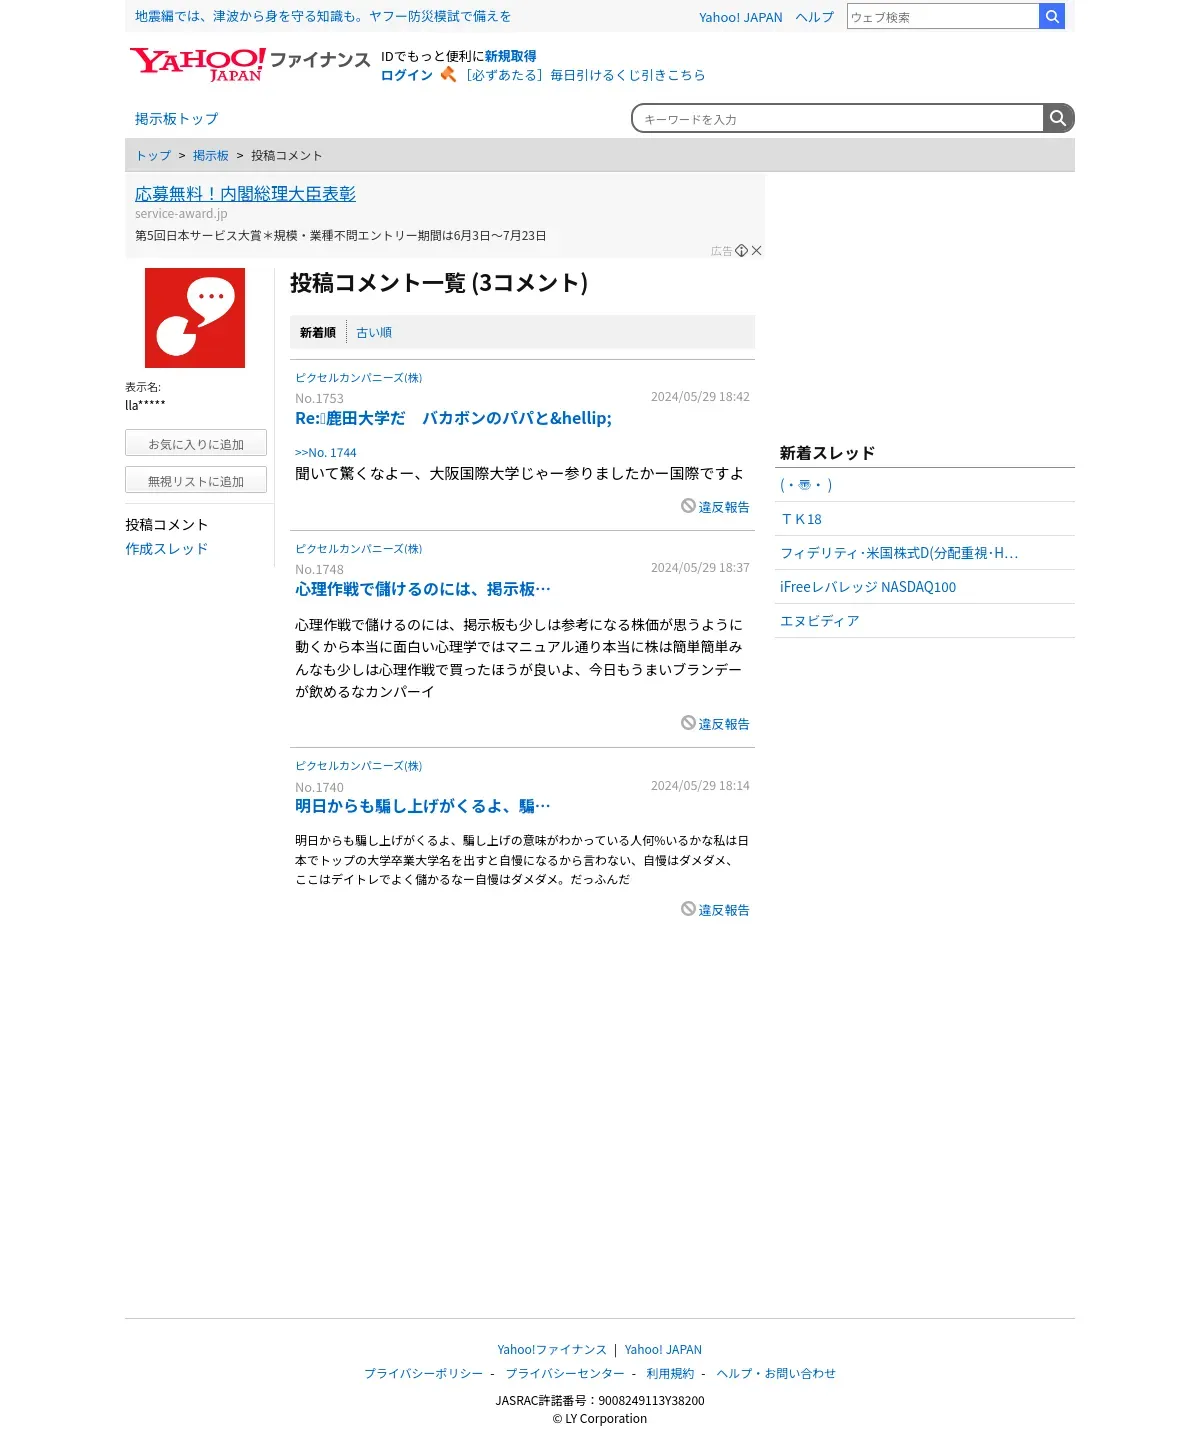Image resolution: width=1200 pixels, height=1451 pixels.
Task: Click post timestamp 2024/05/29 18:14
Action: coord(700,786)
